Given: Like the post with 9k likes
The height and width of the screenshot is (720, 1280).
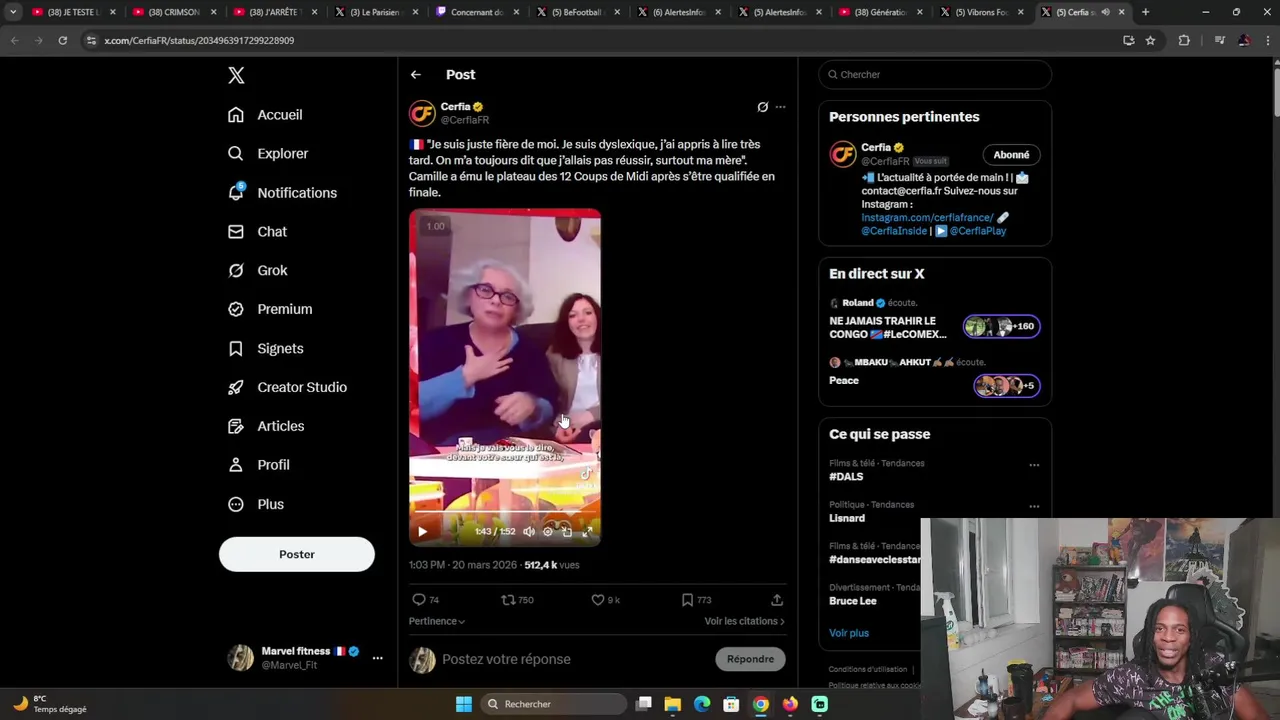Looking at the screenshot, I should pyautogui.click(x=606, y=600).
